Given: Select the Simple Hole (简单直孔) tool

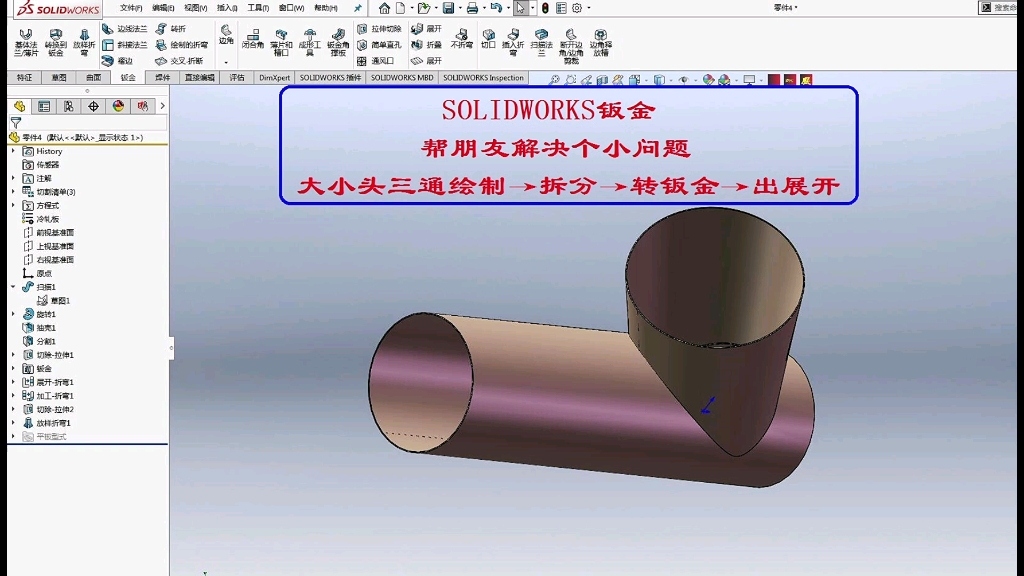Looking at the screenshot, I should tap(379, 44).
